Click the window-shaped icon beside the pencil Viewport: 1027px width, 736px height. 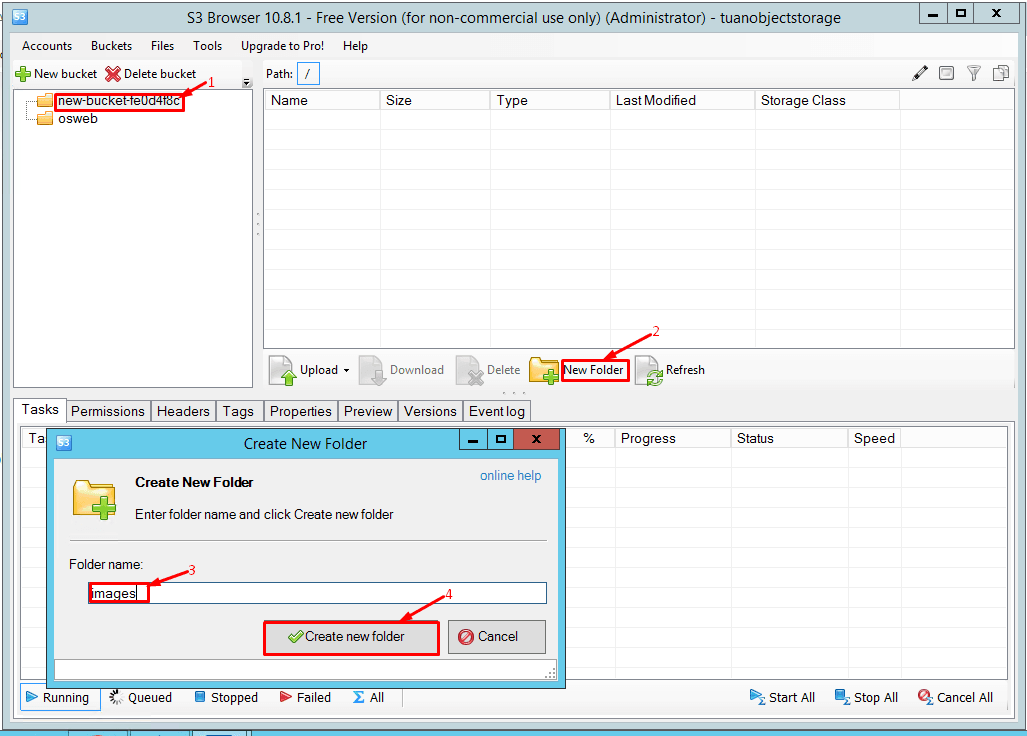point(946,73)
